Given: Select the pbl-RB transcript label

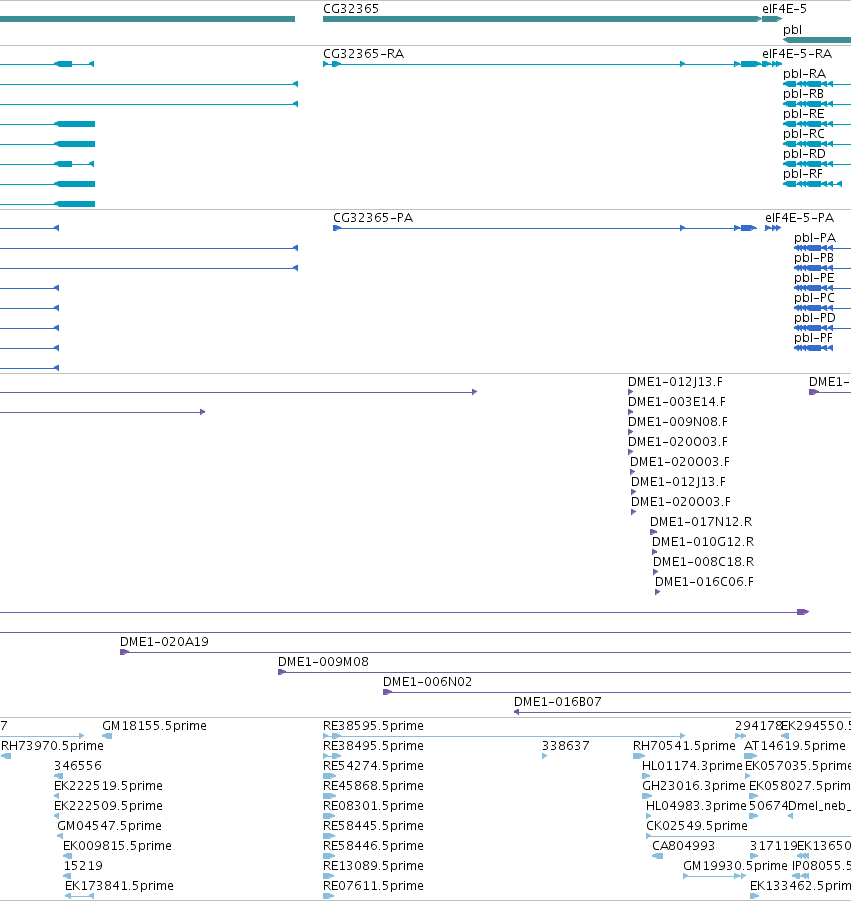Looking at the screenshot, I should click(x=803, y=94).
